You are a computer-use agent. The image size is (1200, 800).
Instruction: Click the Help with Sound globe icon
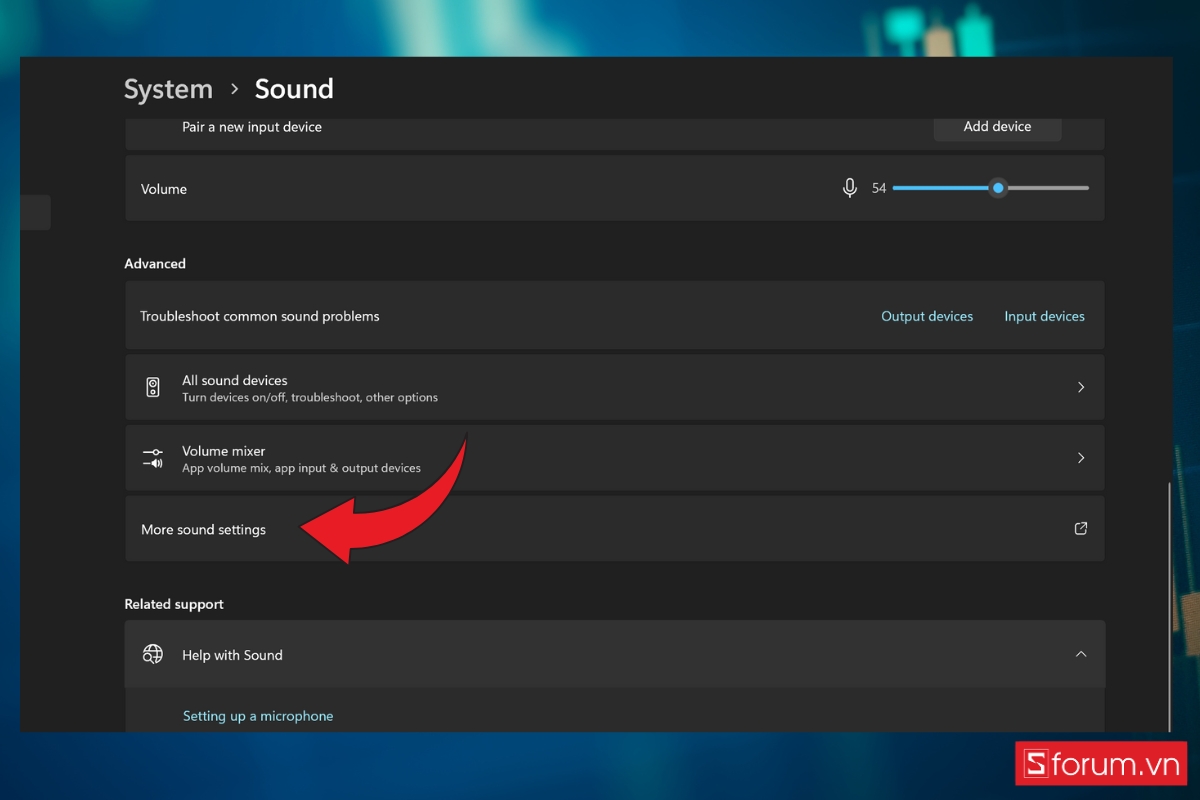click(x=152, y=654)
